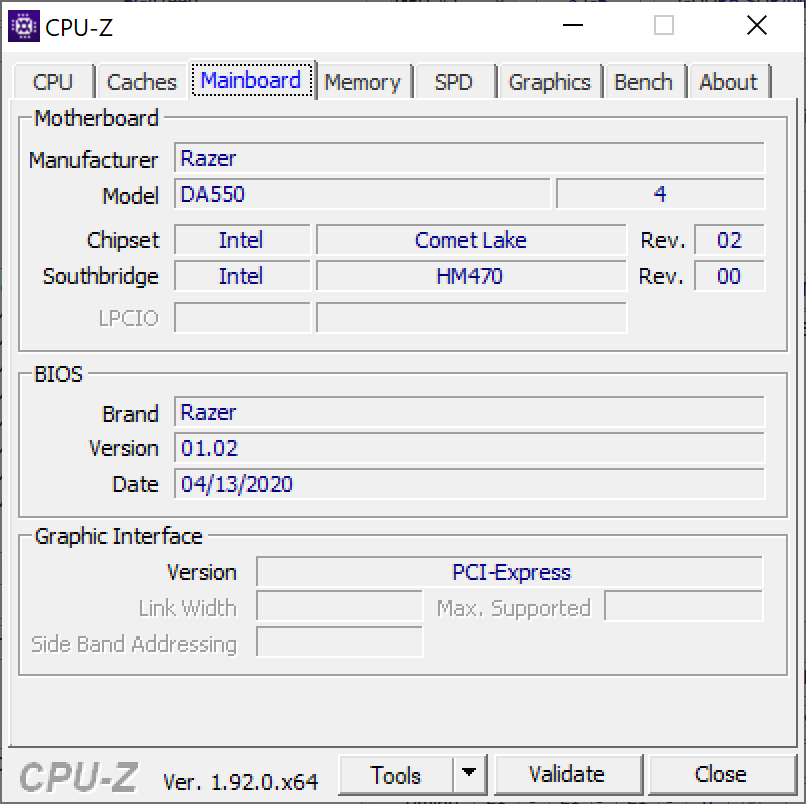
Task: Show the About tab
Action: pyautogui.click(x=728, y=82)
